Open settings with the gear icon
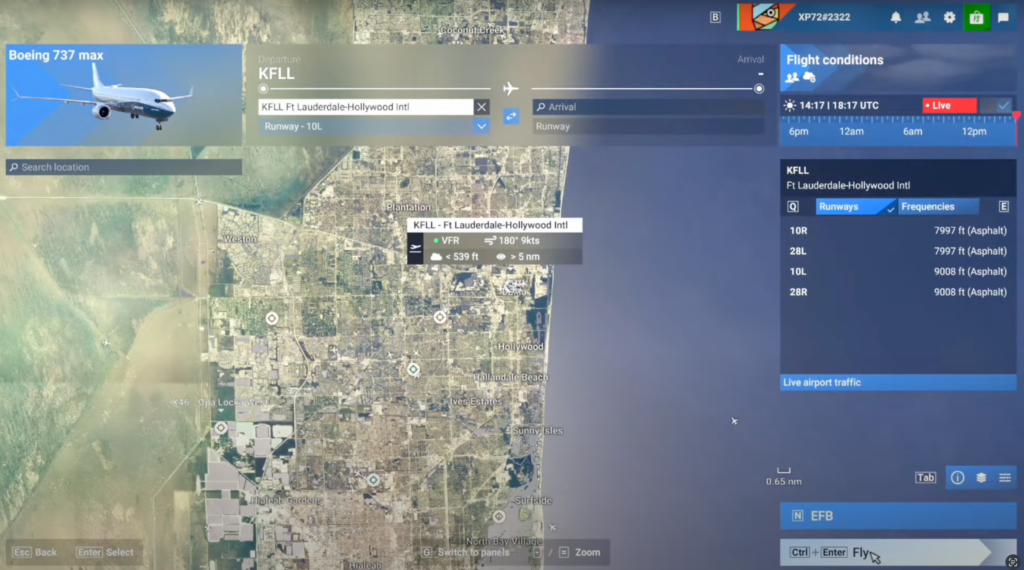 (950, 17)
